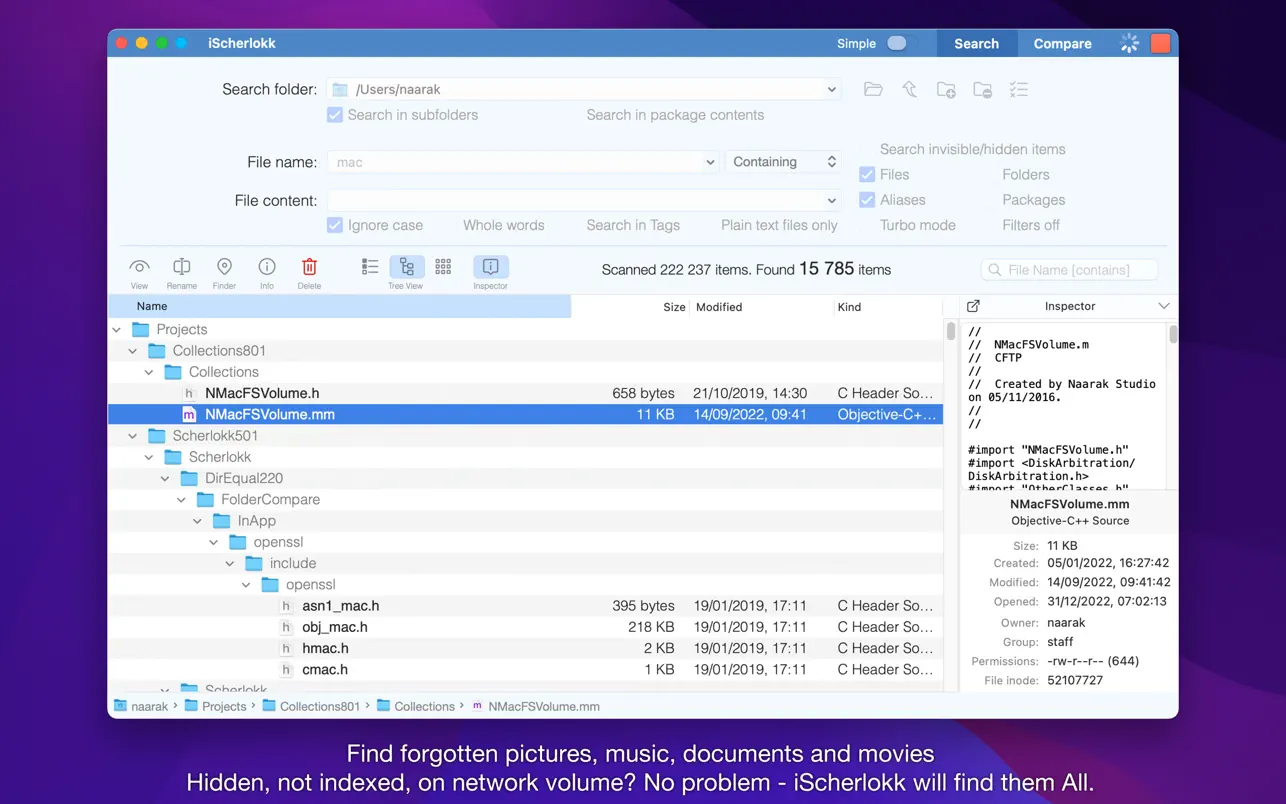Collapse the Projects folder tree
Screen dimensions: 1286x804
pyautogui.click(x=117, y=330)
